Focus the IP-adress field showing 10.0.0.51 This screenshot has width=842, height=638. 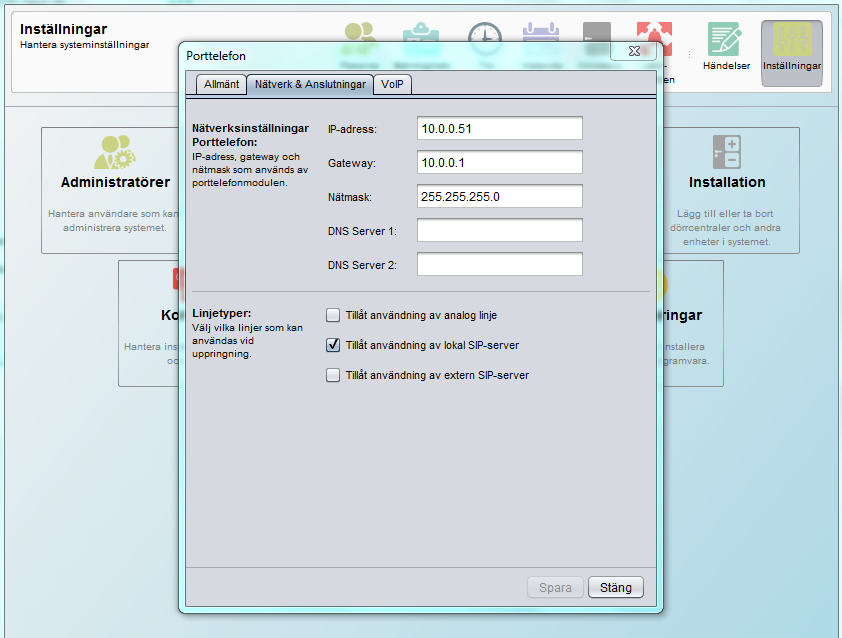(x=499, y=128)
